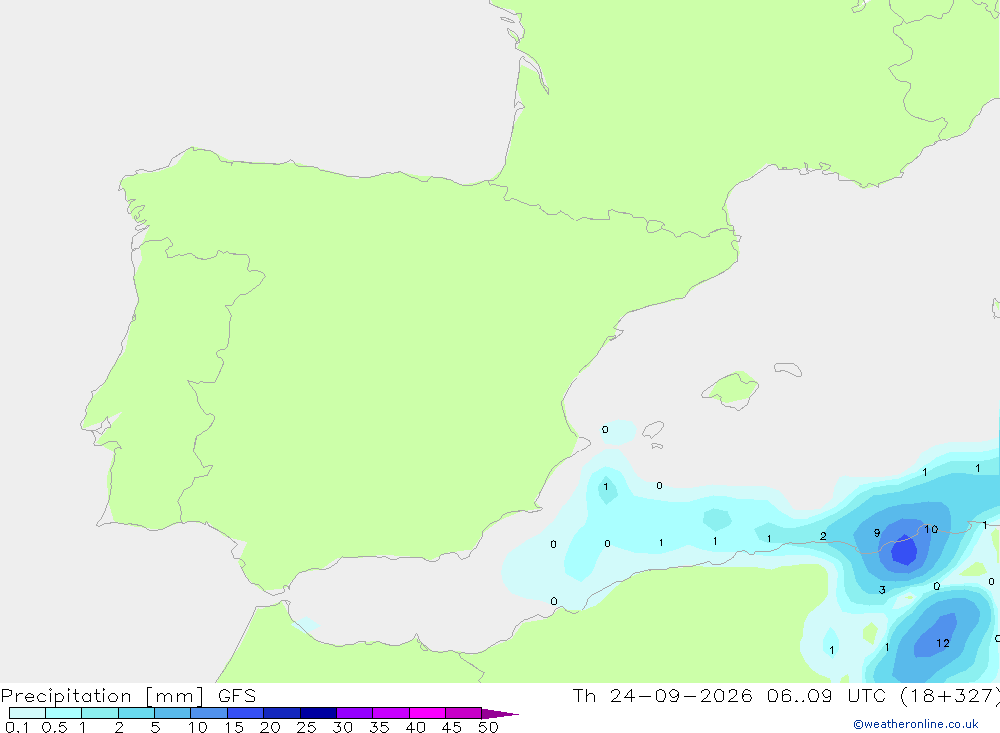1000x733 pixels.
Task: Click the dark blue precipitation core
Action: pyautogui.click(x=904, y=550)
